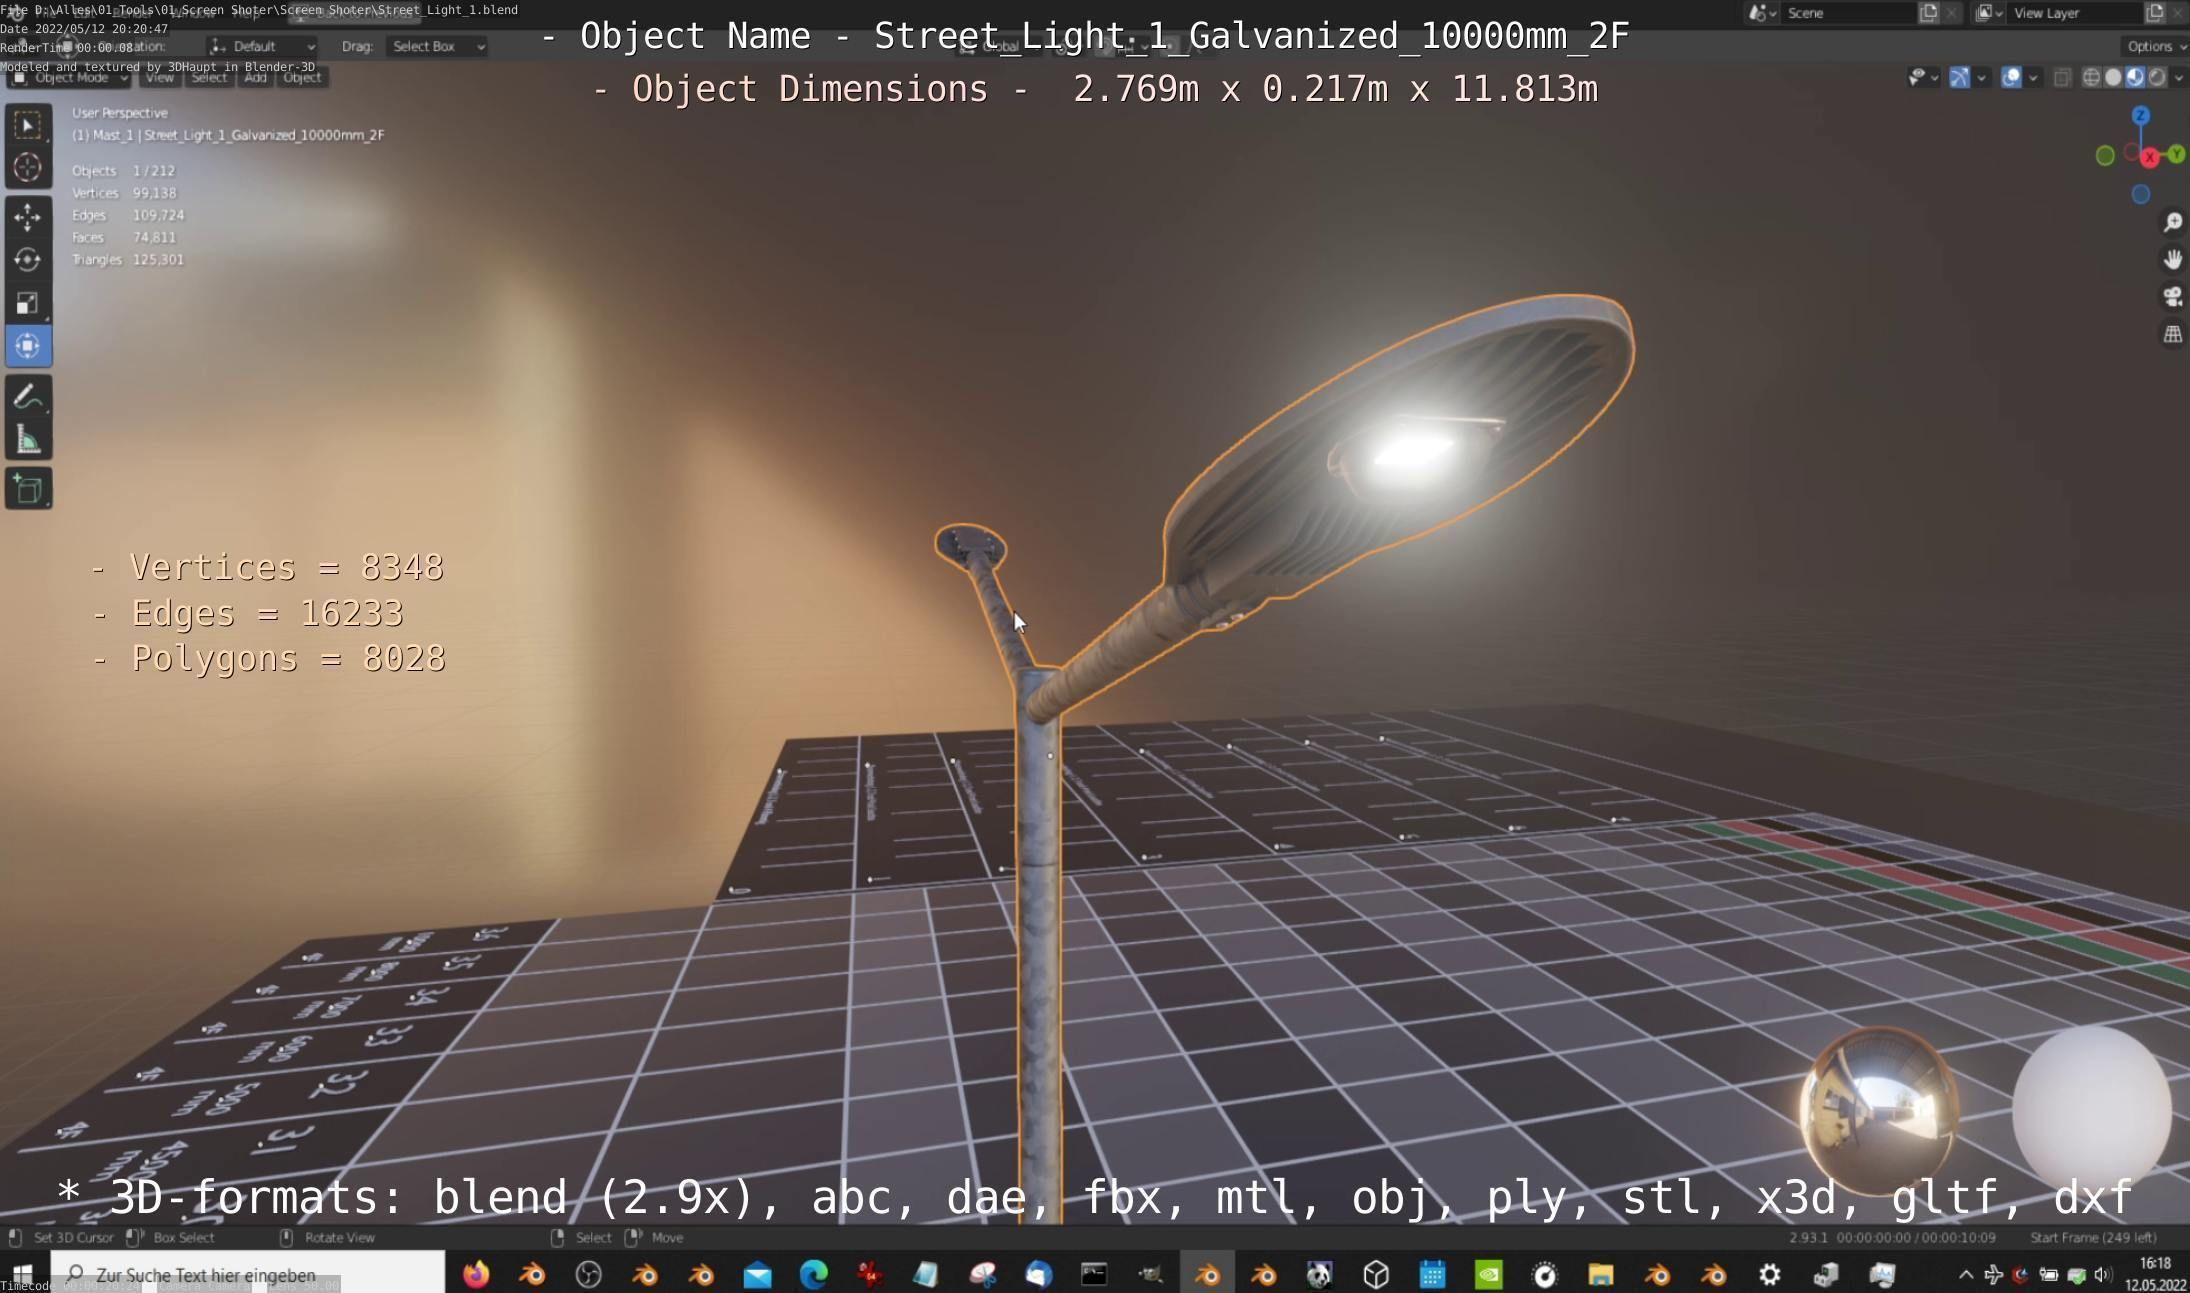Switch to Rendered shading
Image resolution: width=2190 pixels, height=1293 pixels.
(x=2157, y=77)
